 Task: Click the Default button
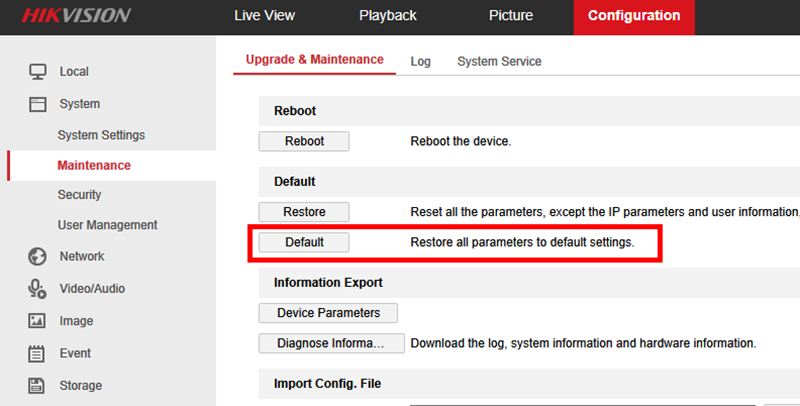click(304, 242)
